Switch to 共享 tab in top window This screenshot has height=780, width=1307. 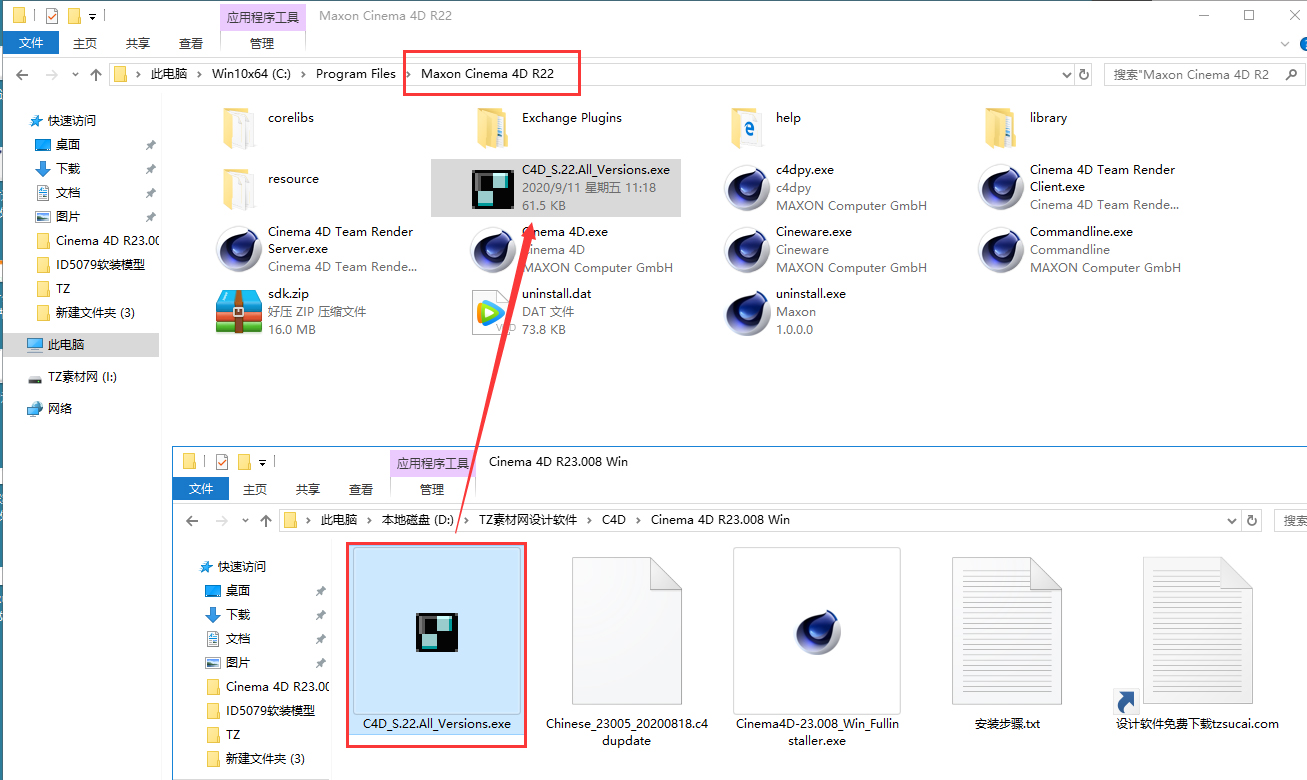(138, 43)
